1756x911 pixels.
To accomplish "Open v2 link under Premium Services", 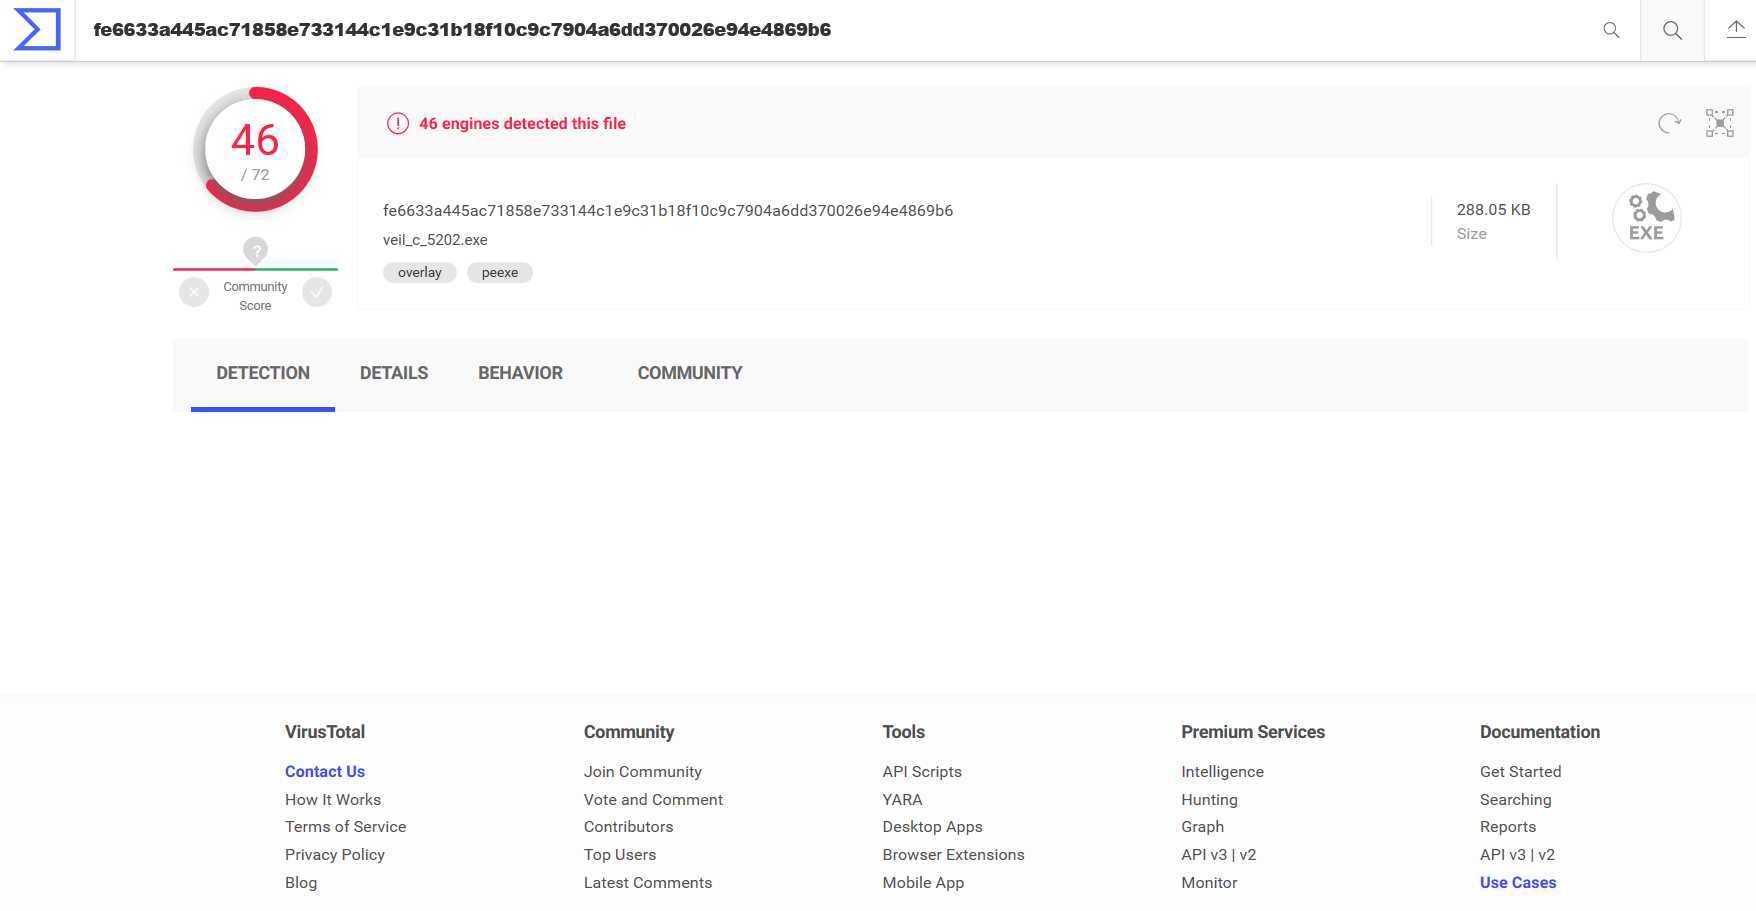I will [1248, 855].
